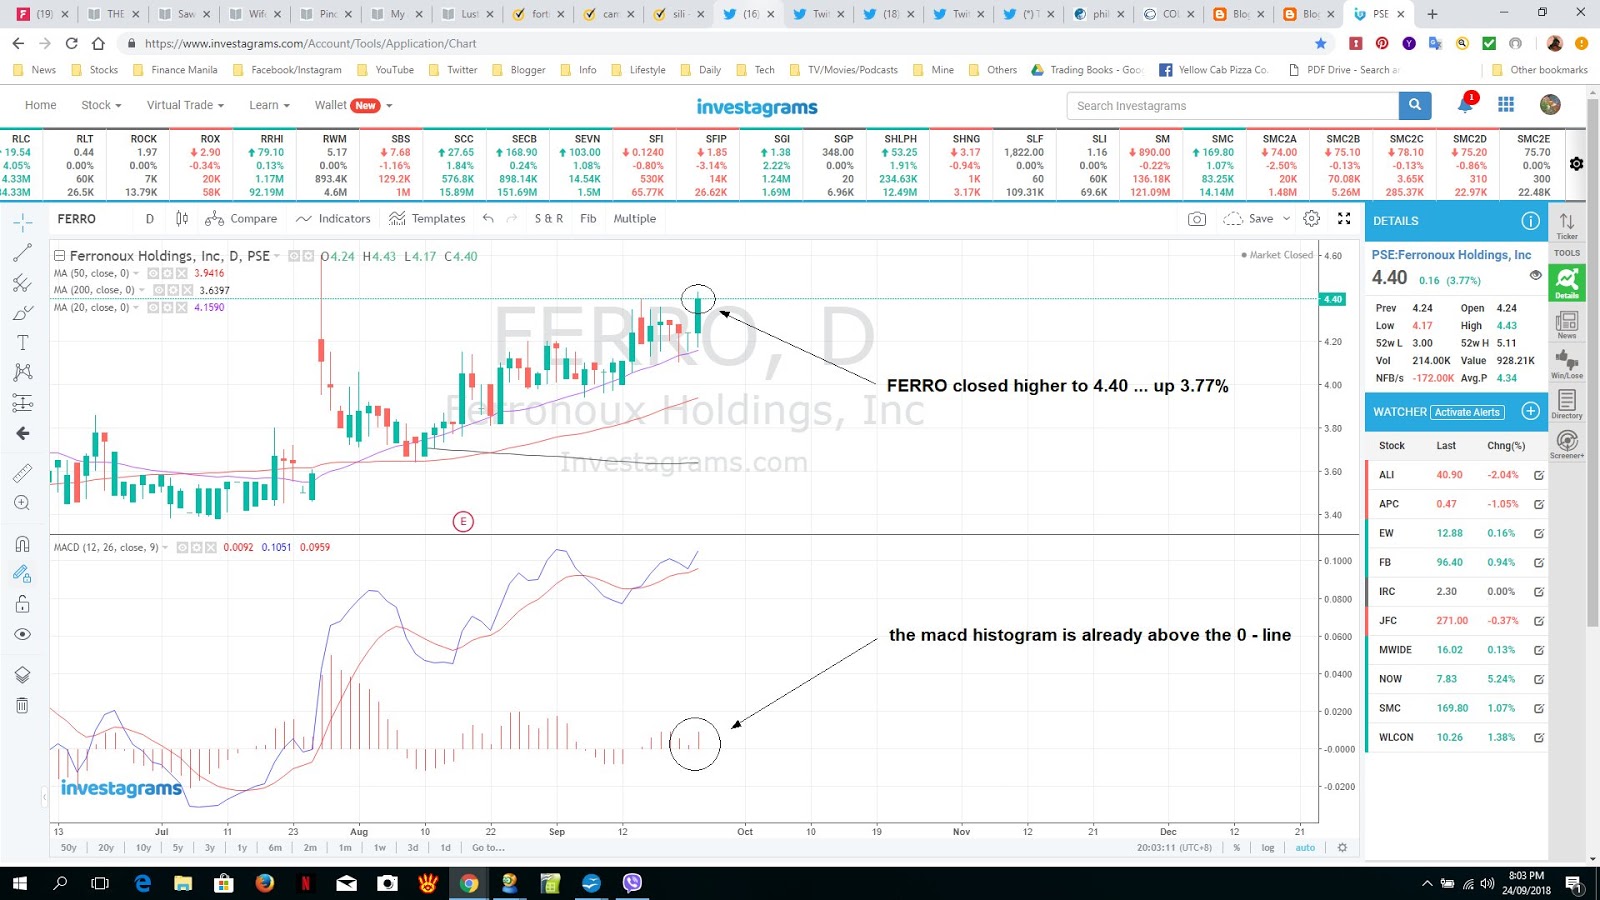Click the search magnifier button

pos(1414,105)
